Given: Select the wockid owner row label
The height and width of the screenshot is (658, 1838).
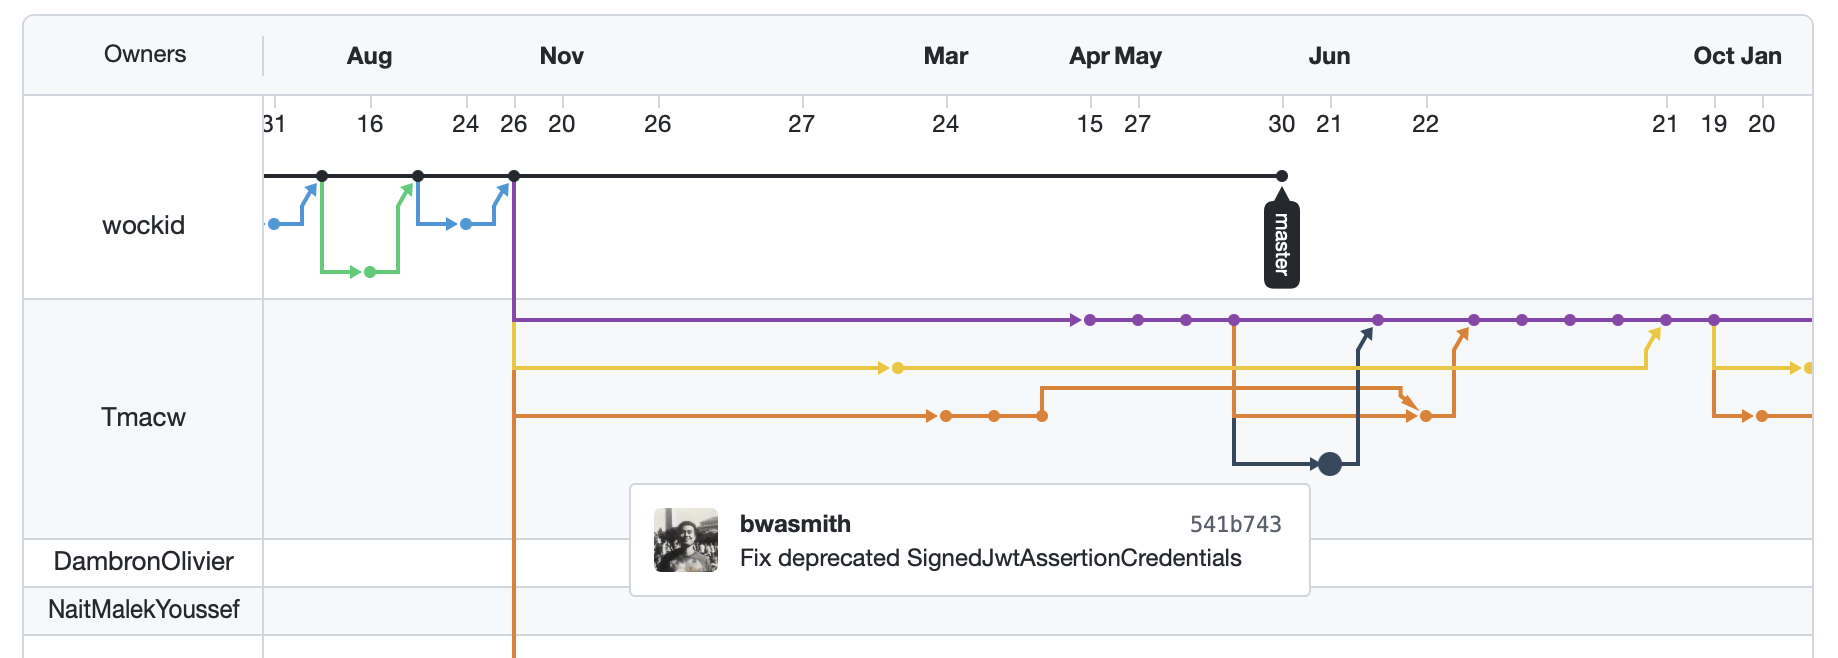Looking at the screenshot, I should pos(144,225).
